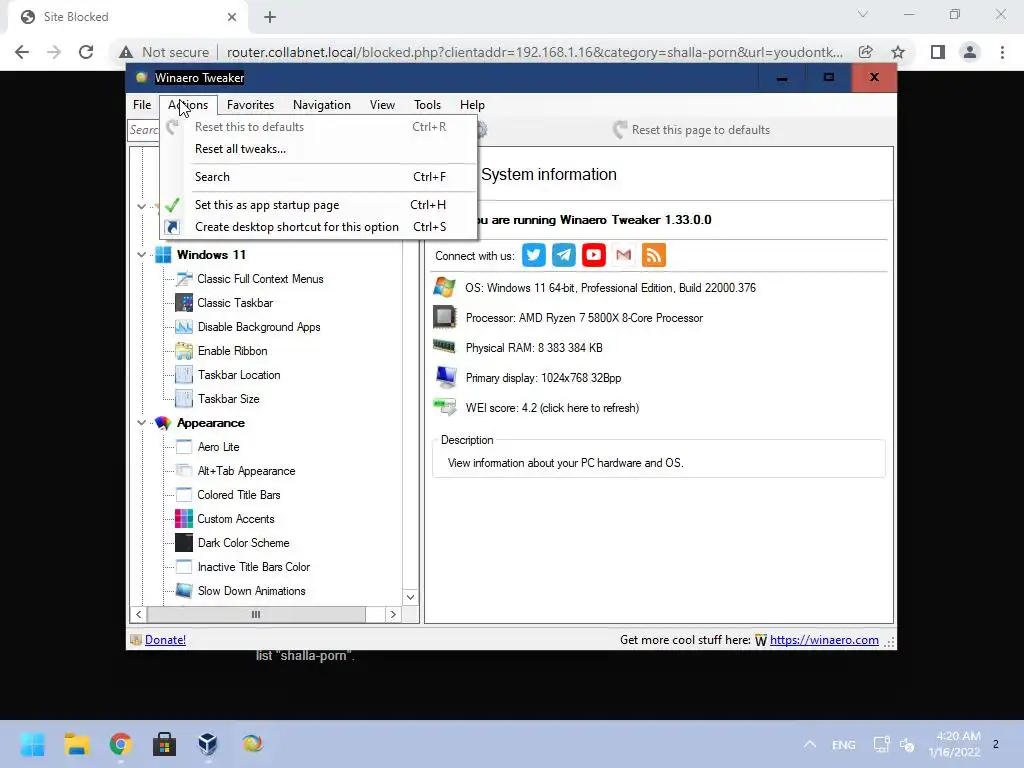Bookmark page with star icon
This screenshot has width=1024, height=768.
[x=898, y=52]
